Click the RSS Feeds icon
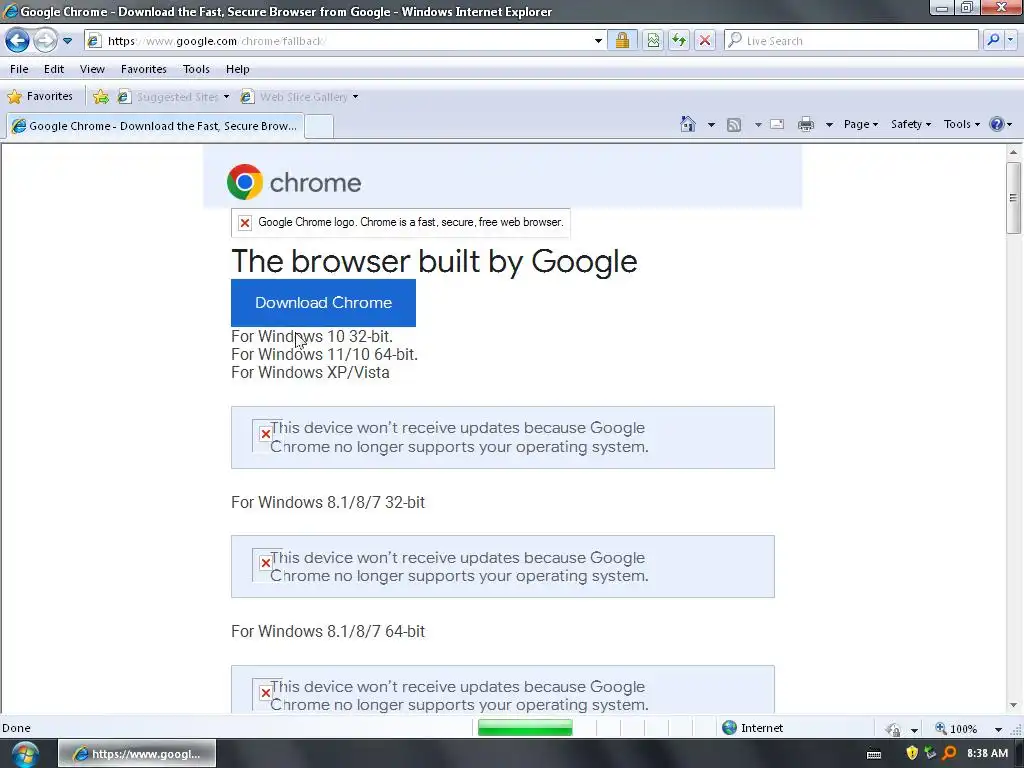This screenshot has width=1024, height=768. [x=734, y=125]
